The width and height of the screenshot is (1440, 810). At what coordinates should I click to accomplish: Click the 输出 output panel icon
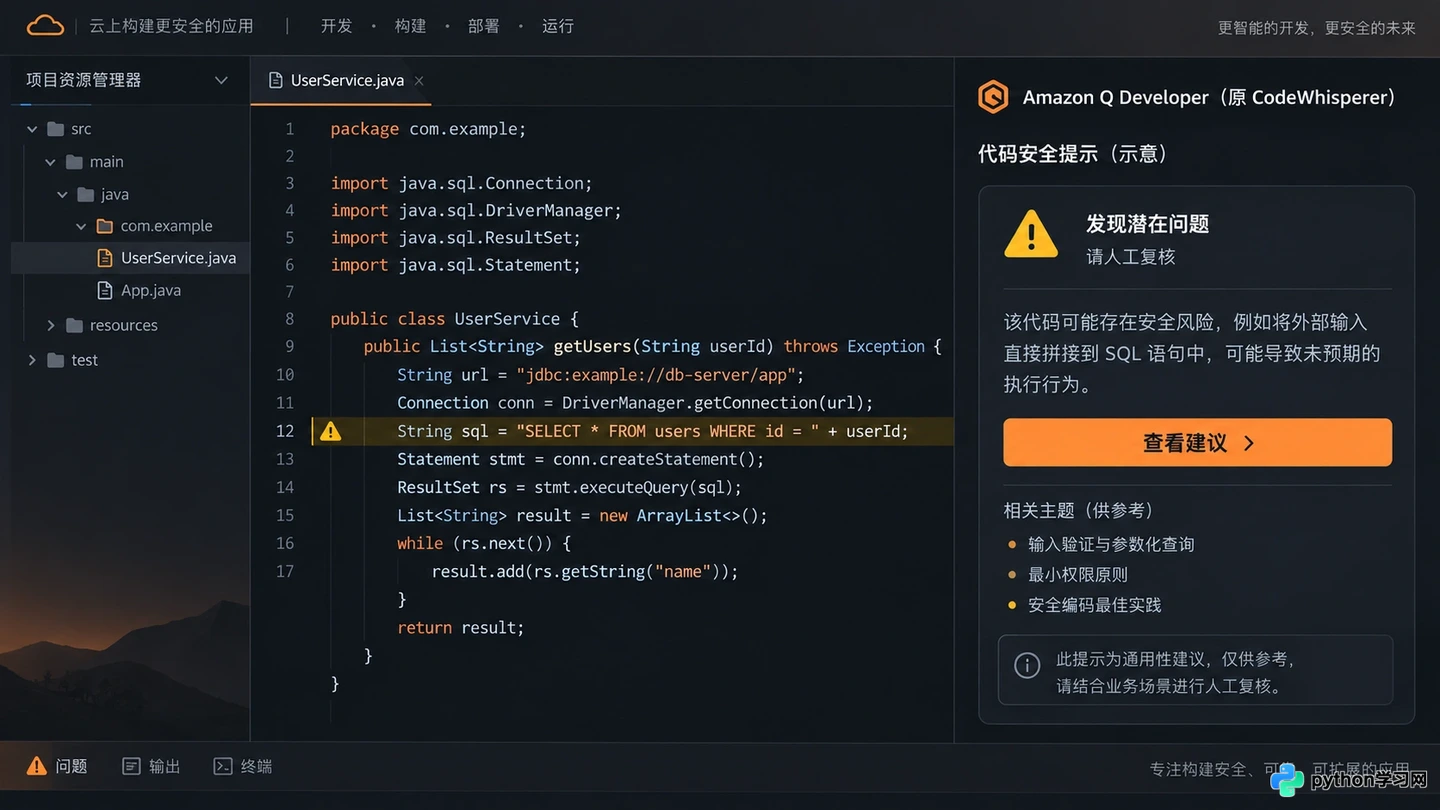pyautogui.click(x=131, y=766)
